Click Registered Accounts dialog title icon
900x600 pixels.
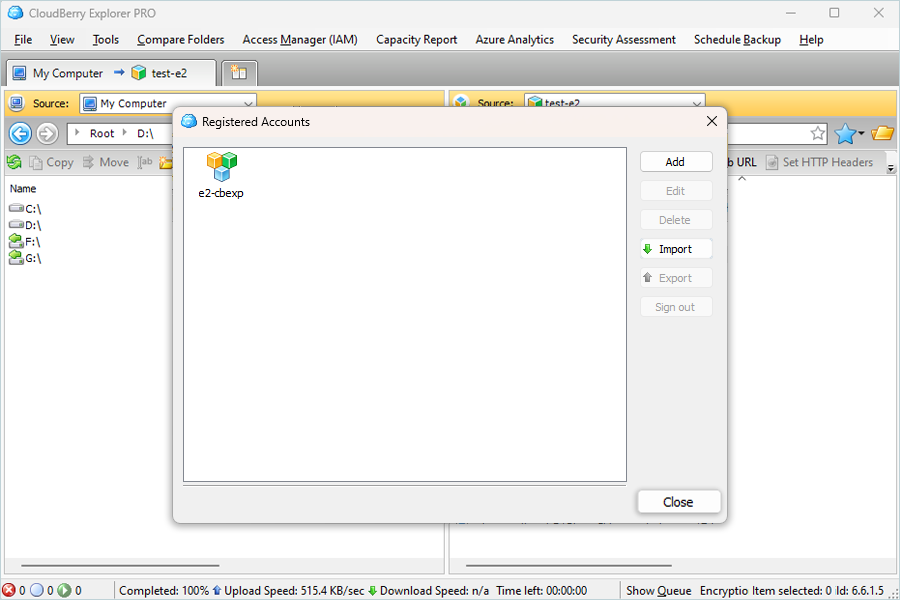[x=189, y=121]
